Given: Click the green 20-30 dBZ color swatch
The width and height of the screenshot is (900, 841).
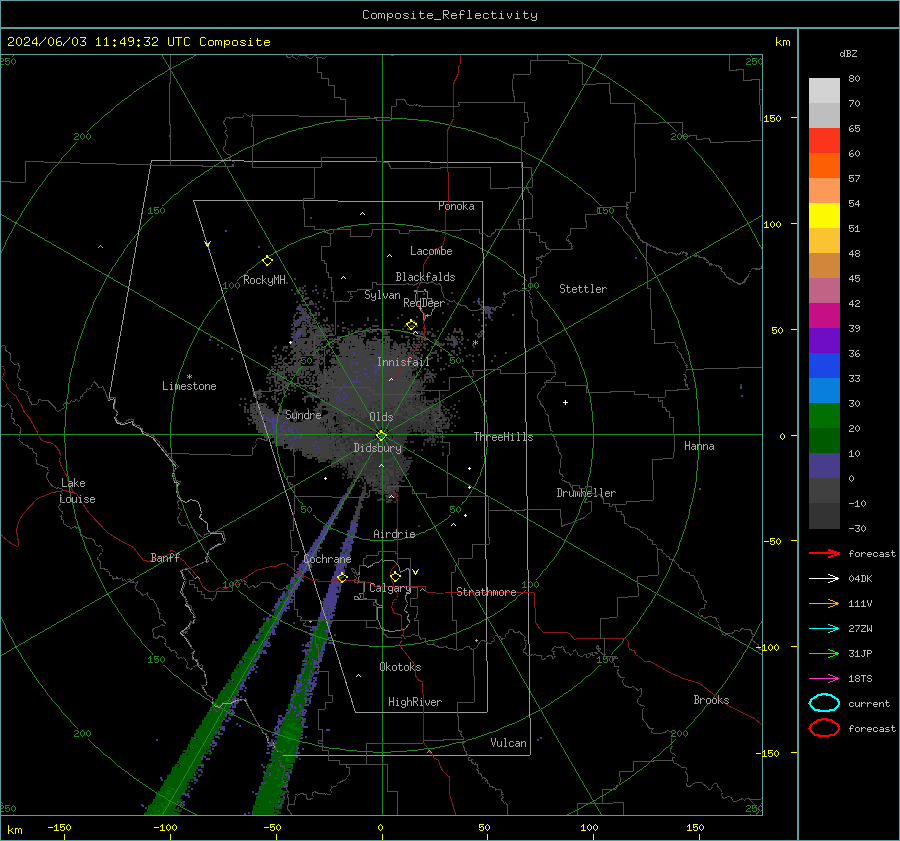Looking at the screenshot, I should [824, 416].
